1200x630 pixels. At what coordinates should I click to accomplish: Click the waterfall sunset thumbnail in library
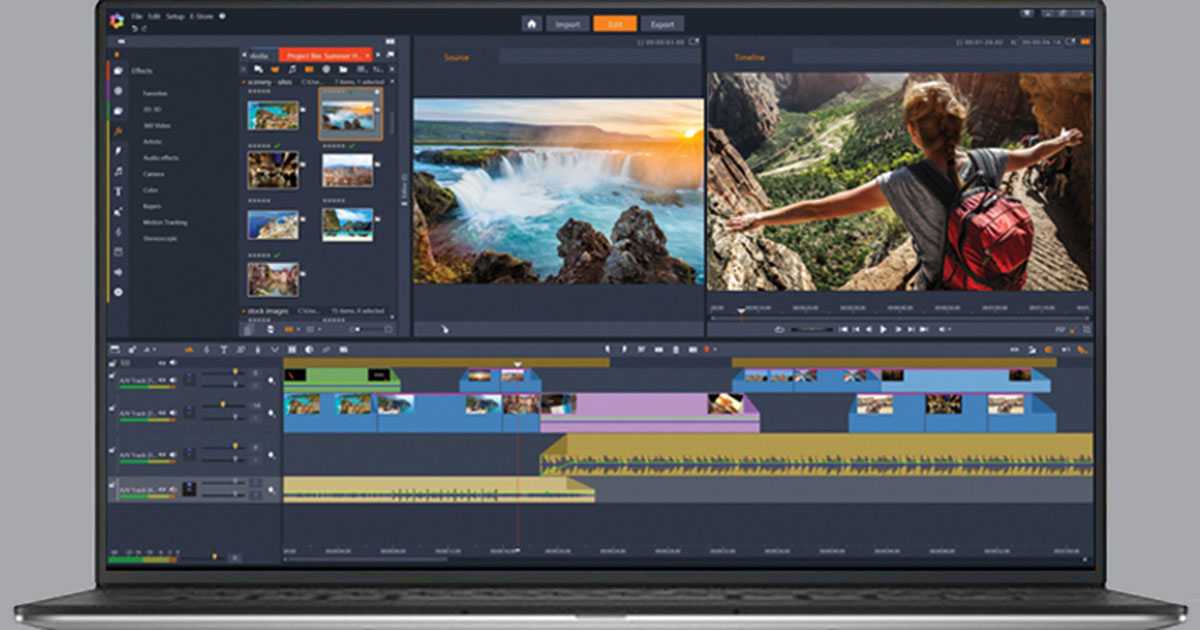pyautogui.click(x=347, y=115)
